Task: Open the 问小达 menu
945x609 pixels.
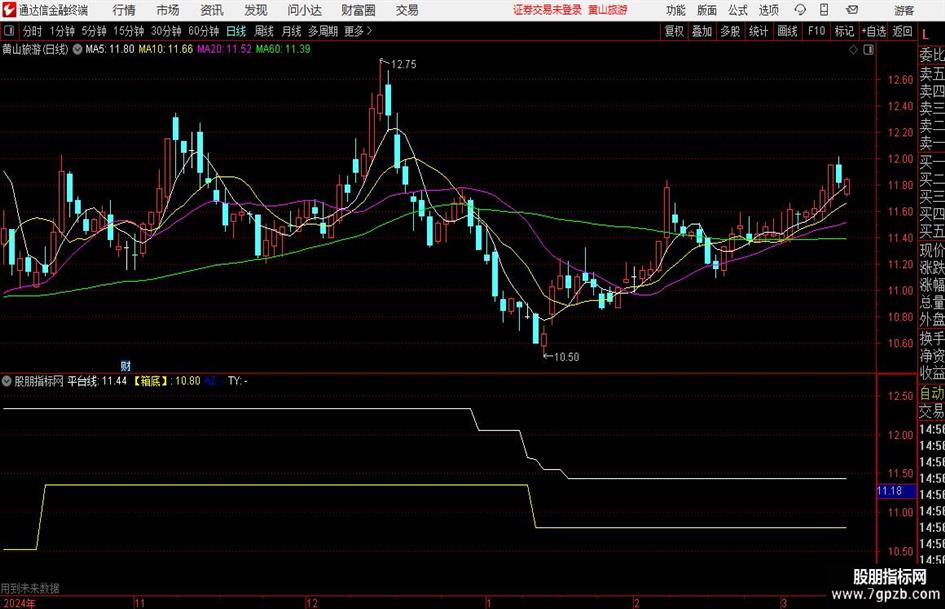Action: (304, 10)
